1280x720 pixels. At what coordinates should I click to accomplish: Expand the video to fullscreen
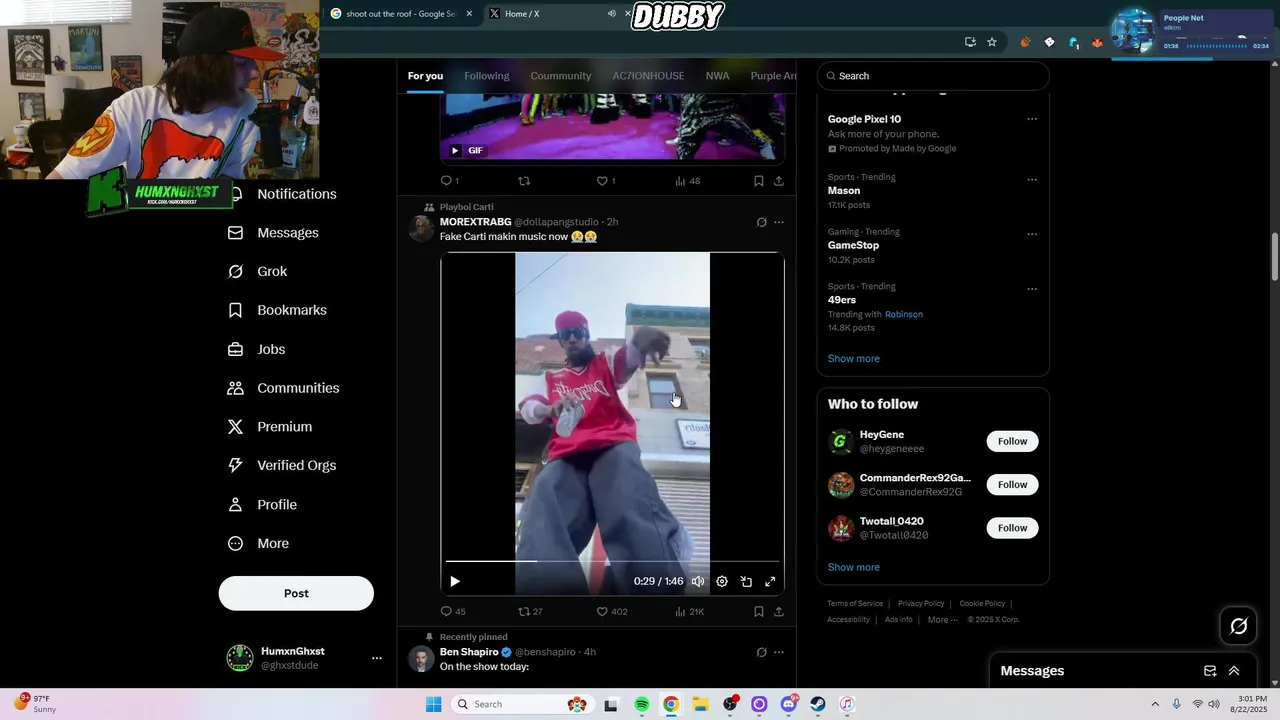click(770, 581)
